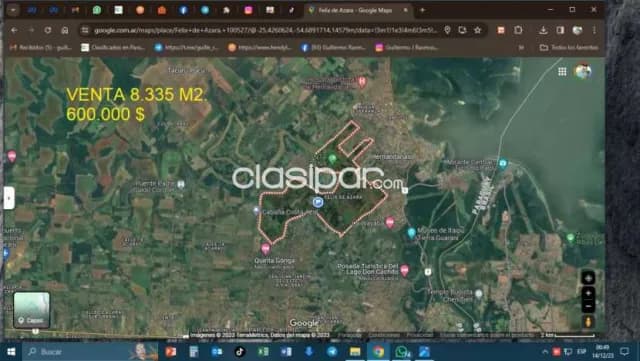The width and height of the screenshot is (640, 361).
Task: Activate the Street View pegman
Action: (588, 322)
